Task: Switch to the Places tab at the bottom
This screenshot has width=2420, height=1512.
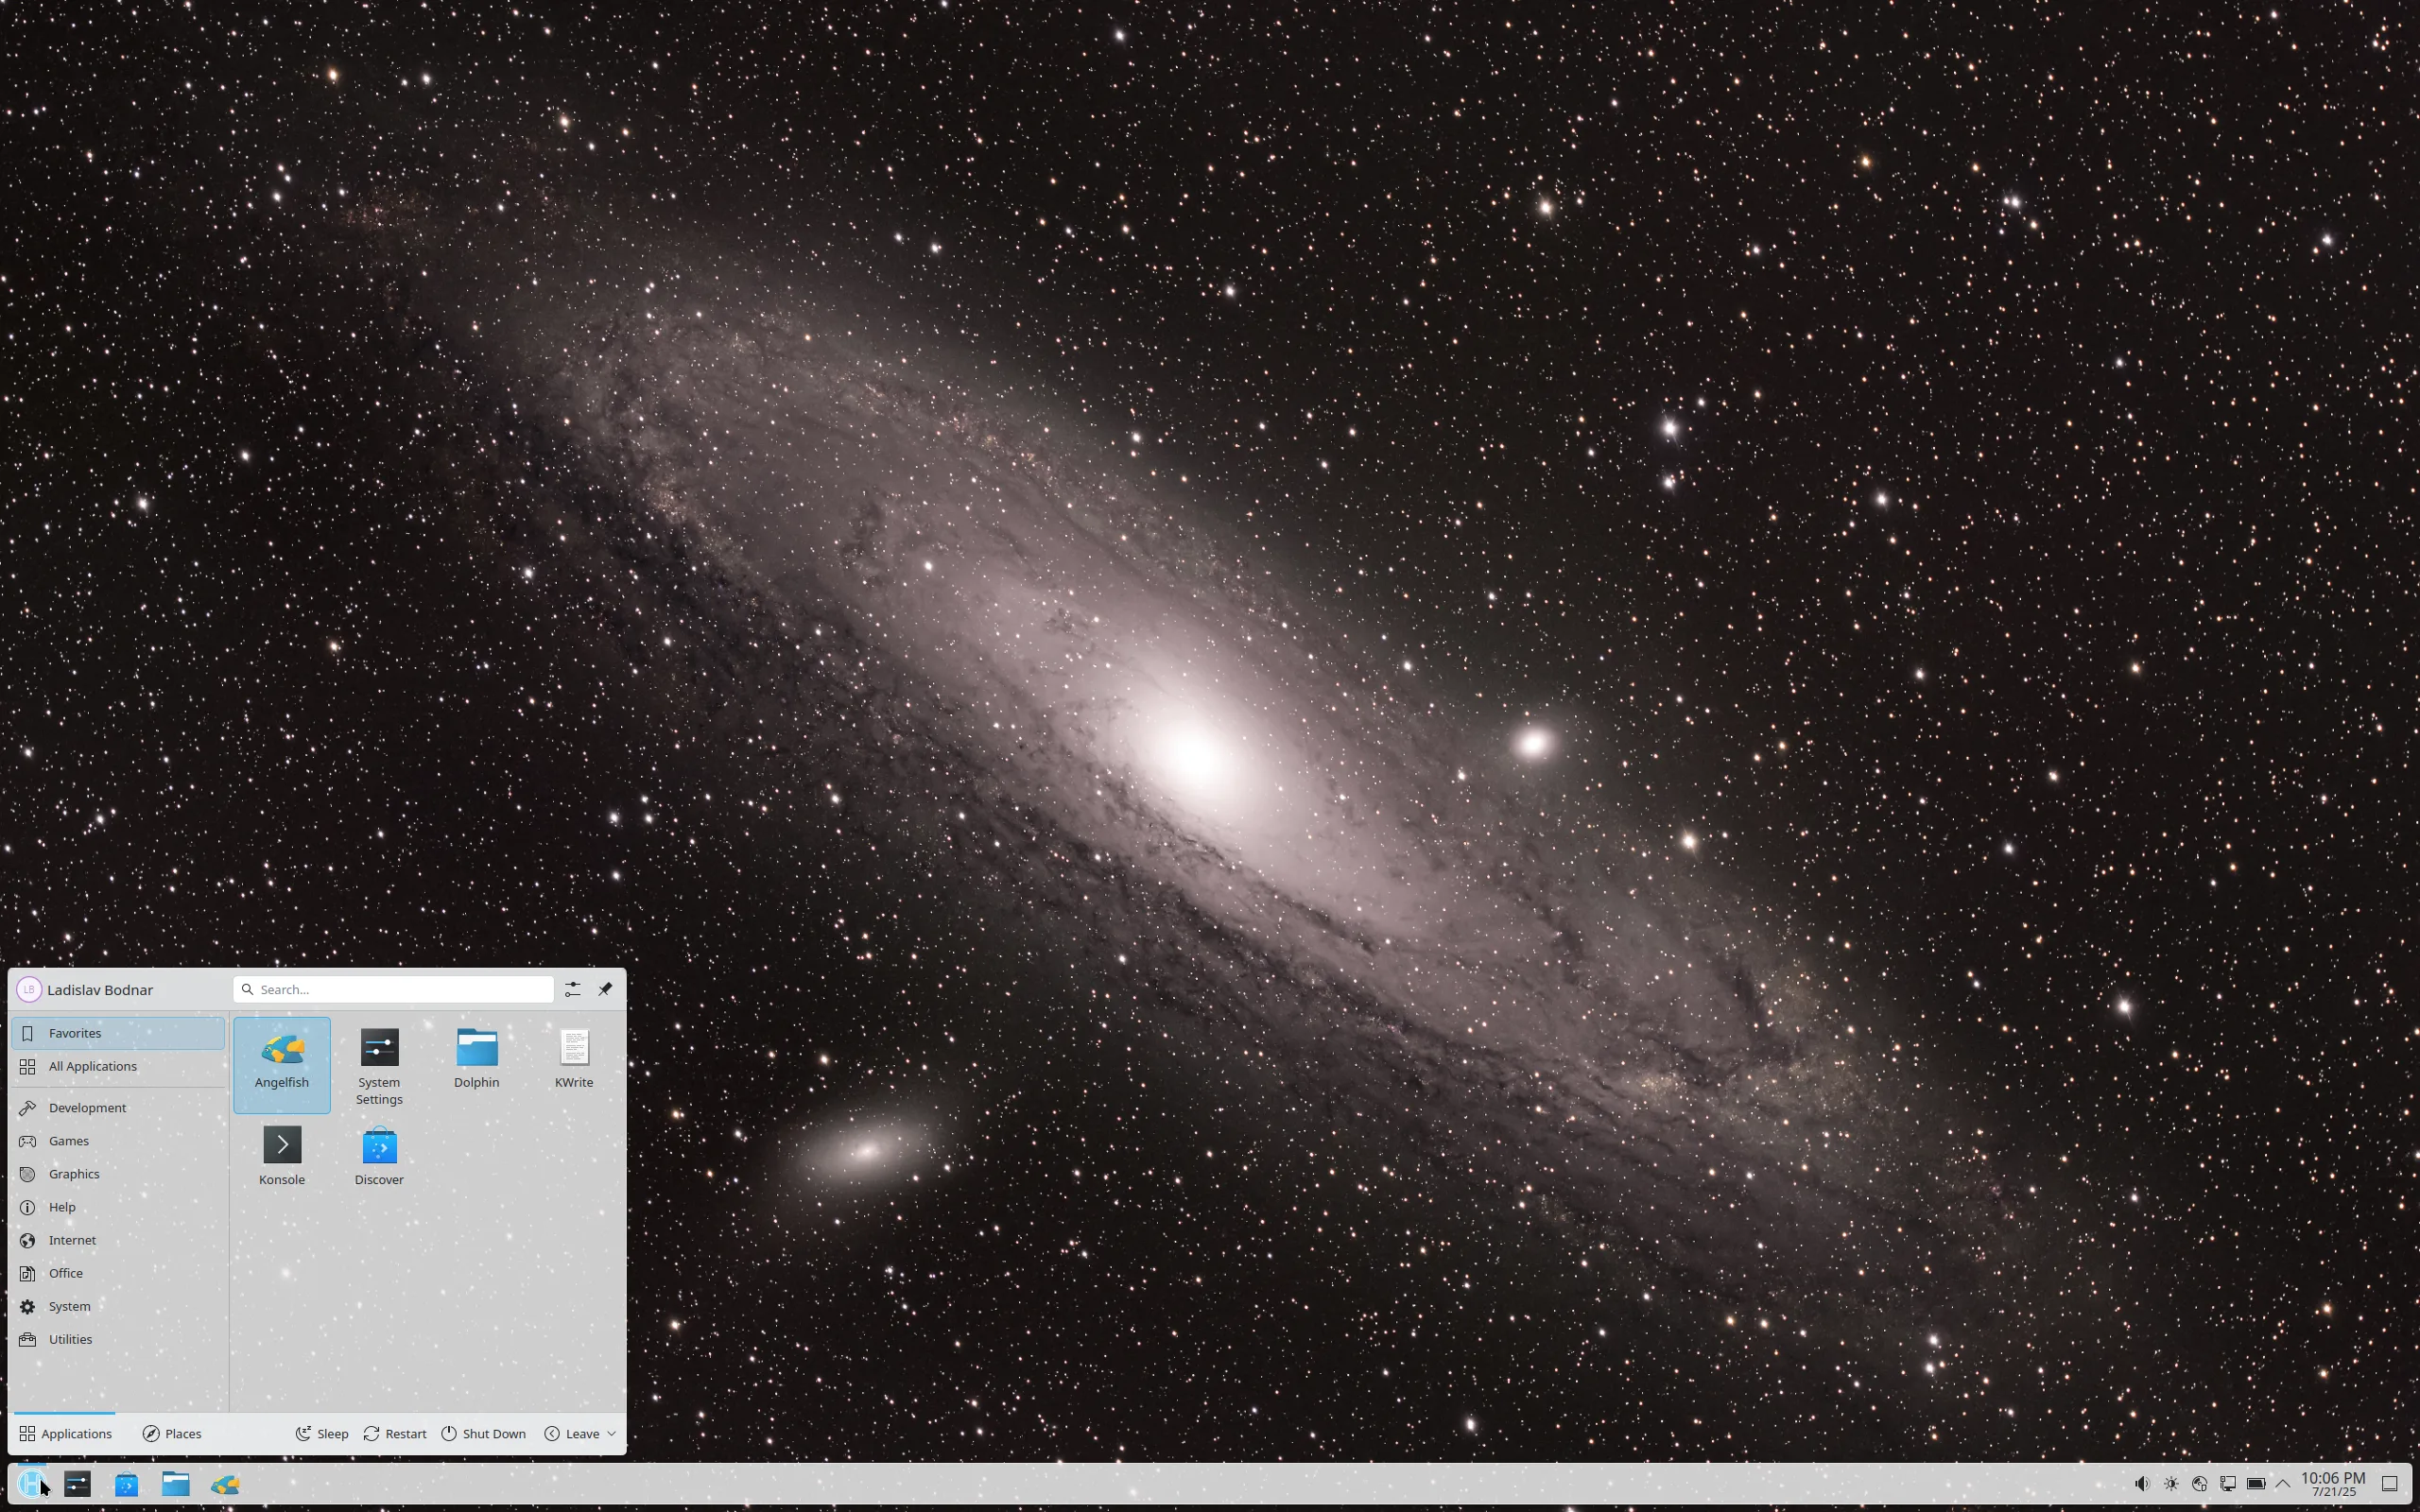Action: point(171,1433)
